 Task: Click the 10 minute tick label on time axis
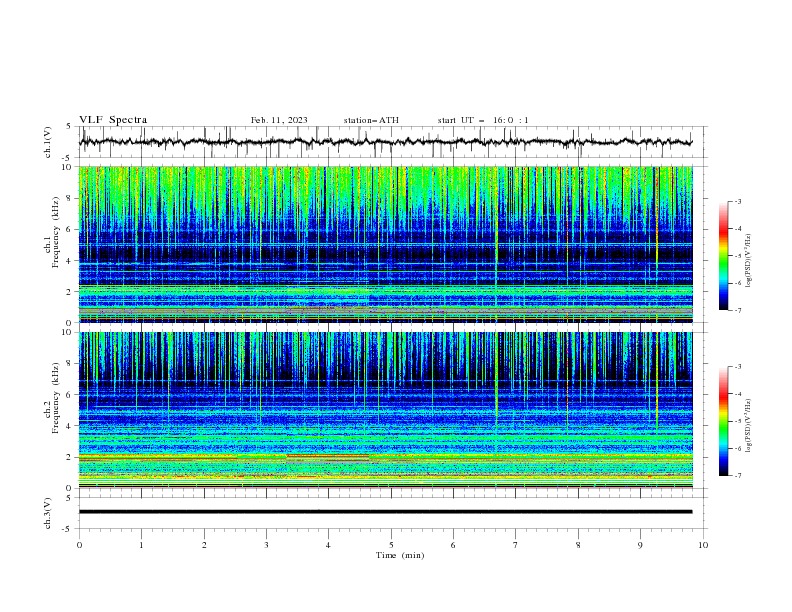pyautogui.click(x=703, y=545)
